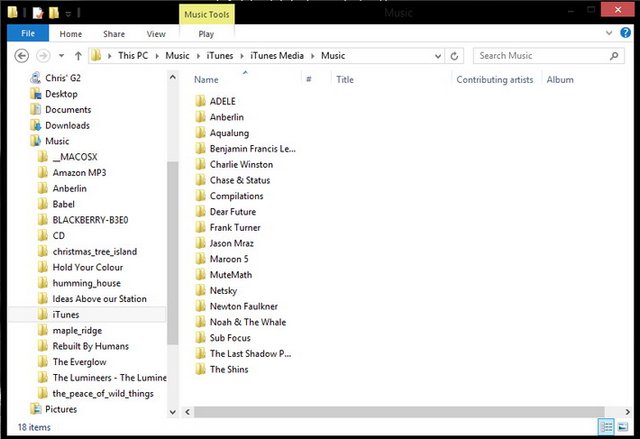Viewport: 640px width, 439px height.
Task: Go back with the Back arrow button
Action: [22, 55]
